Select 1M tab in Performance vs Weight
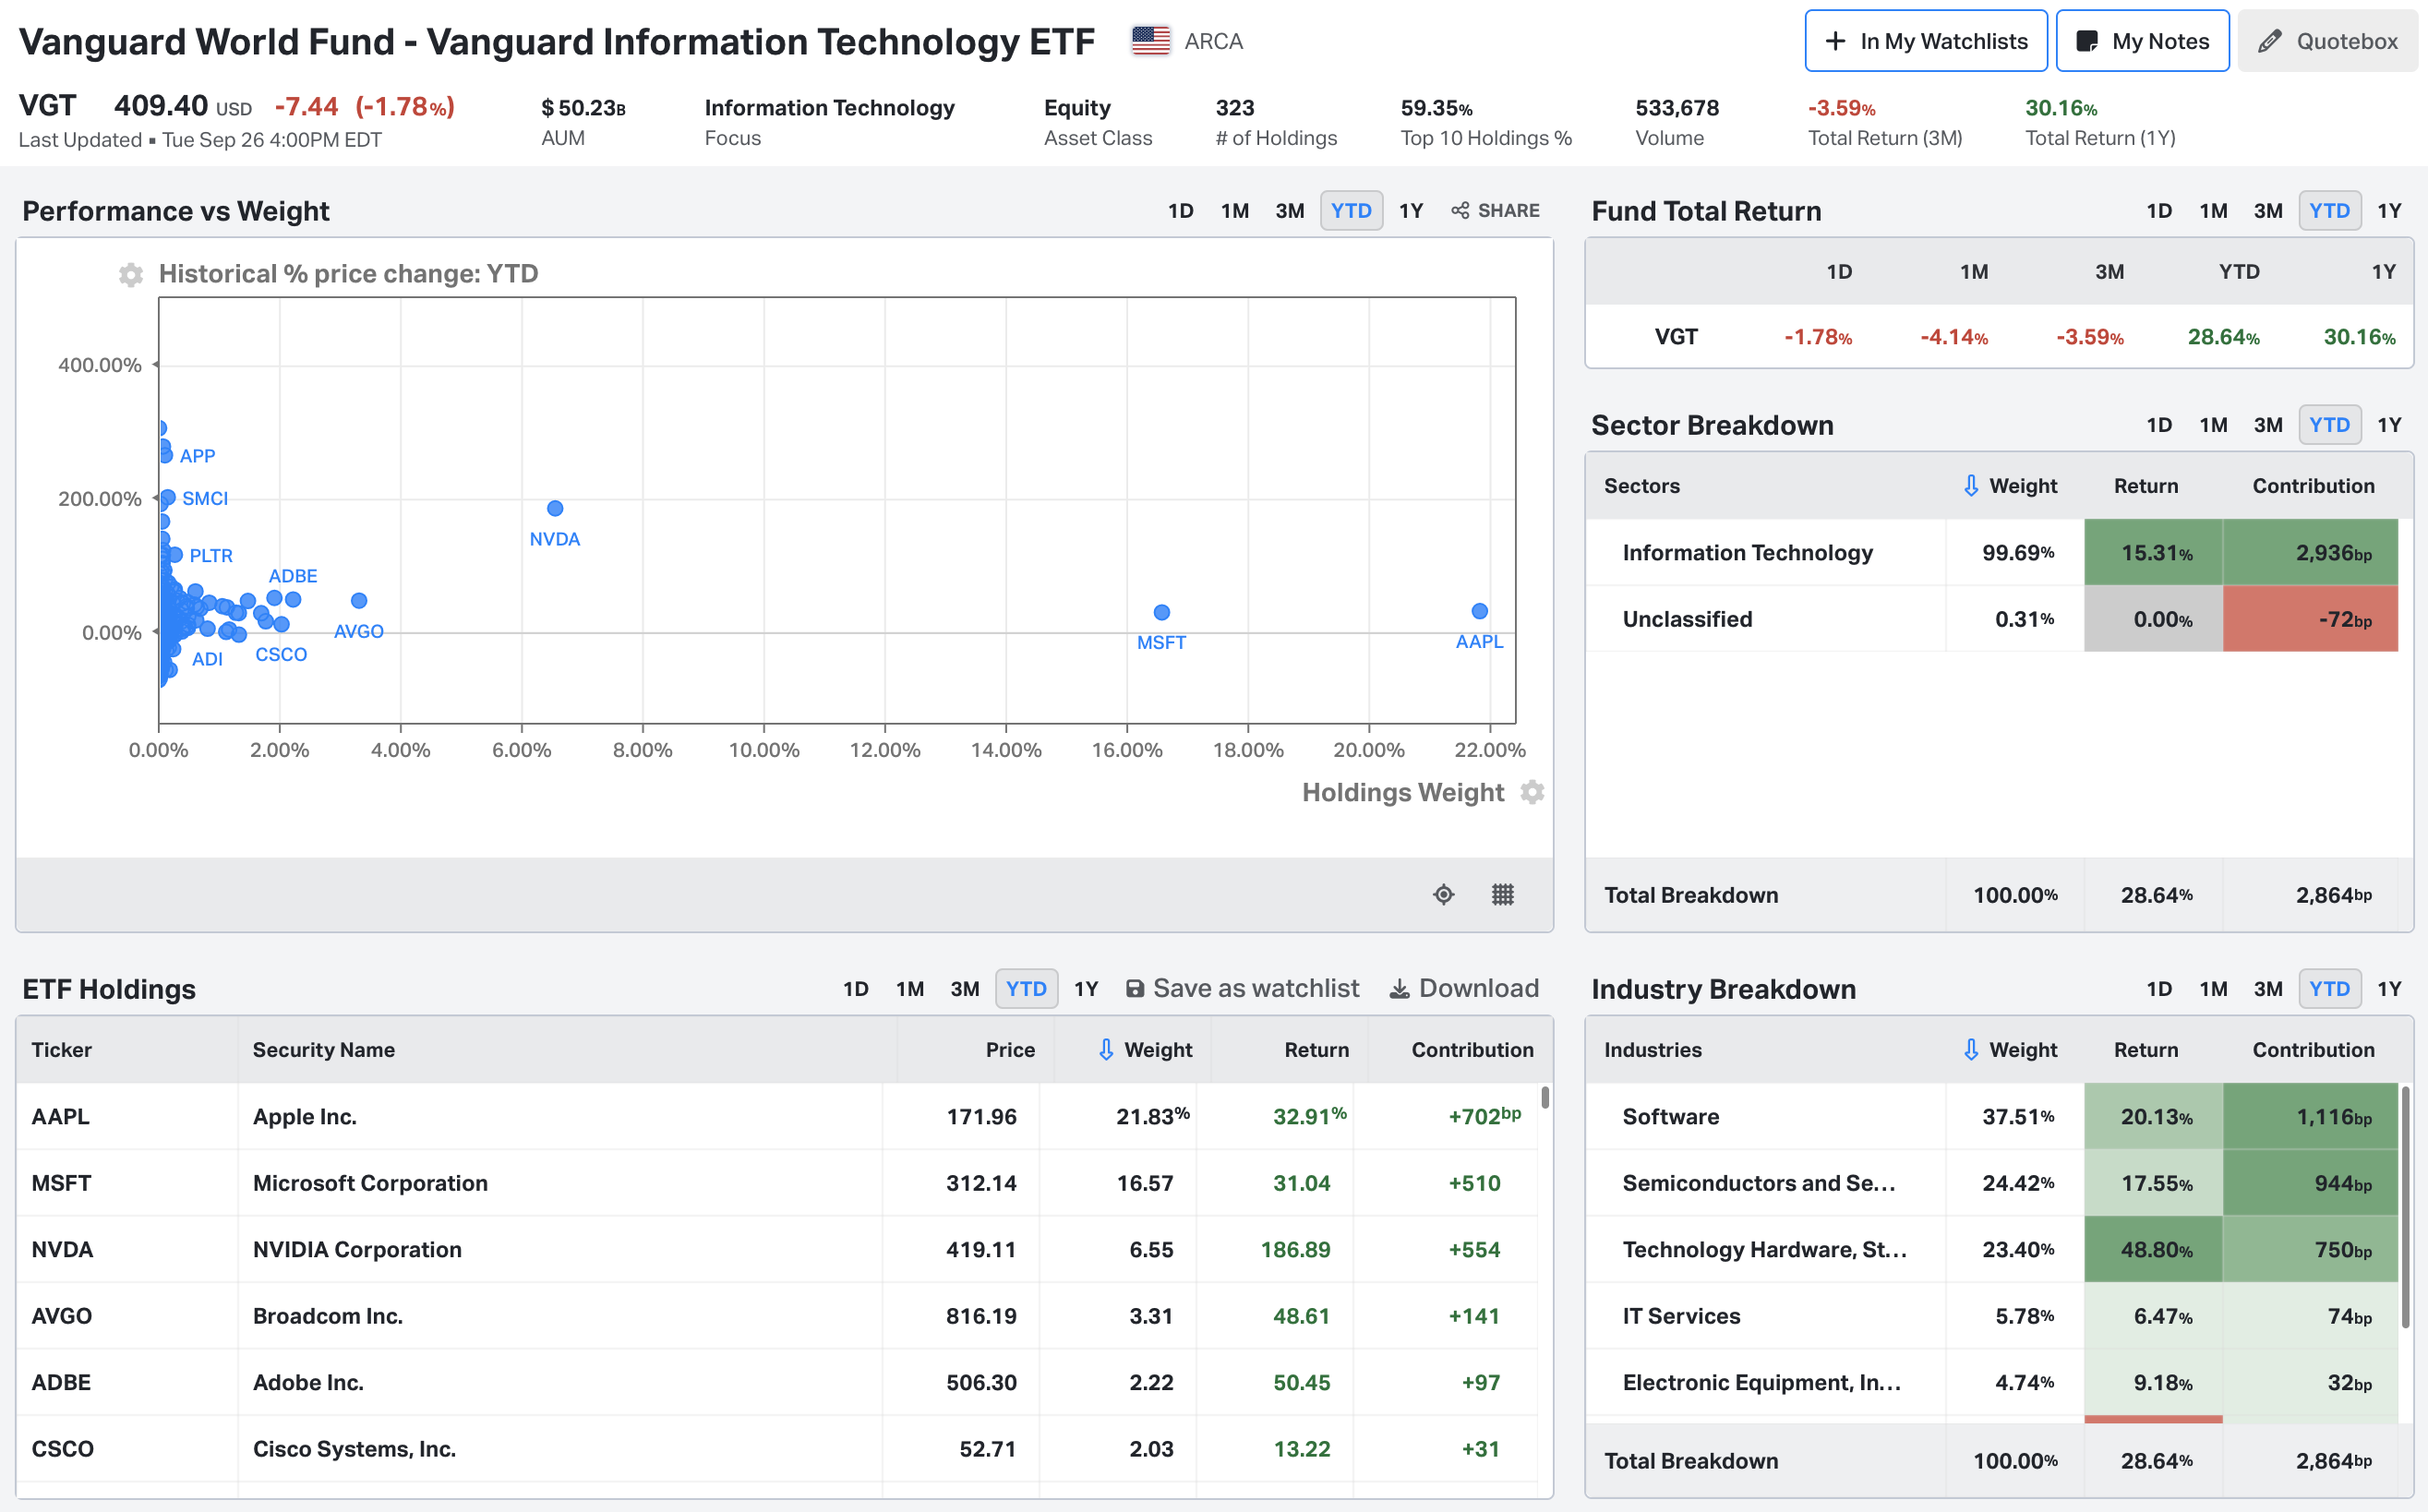The width and height of the screenshot is (2428, 1512). point(1235,211)
